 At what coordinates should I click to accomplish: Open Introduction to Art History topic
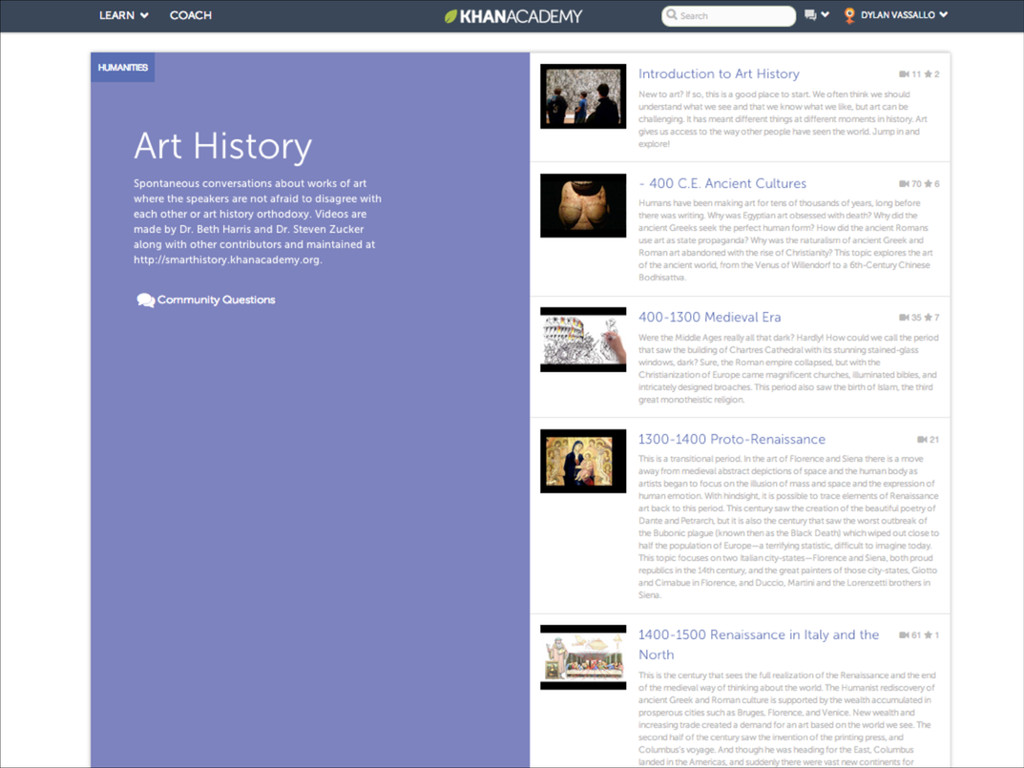tap(718, 74)
